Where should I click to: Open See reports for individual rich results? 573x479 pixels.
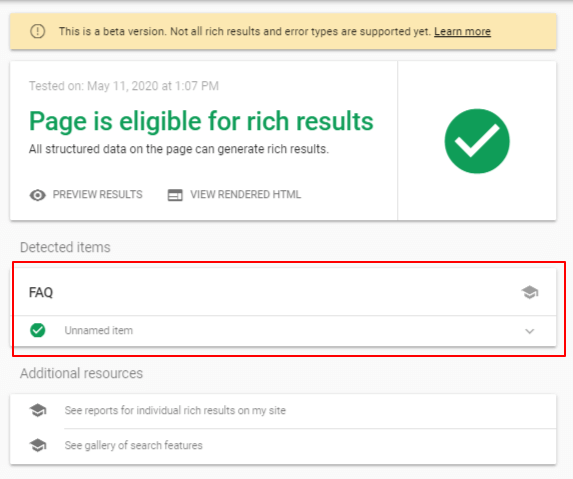coord(175,410)
